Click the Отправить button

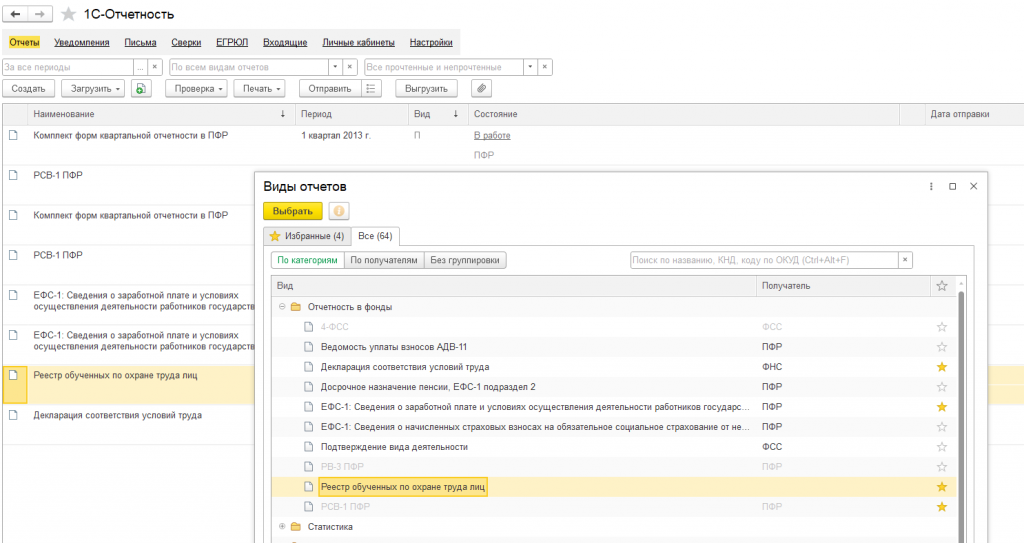[x=330, y=89]
